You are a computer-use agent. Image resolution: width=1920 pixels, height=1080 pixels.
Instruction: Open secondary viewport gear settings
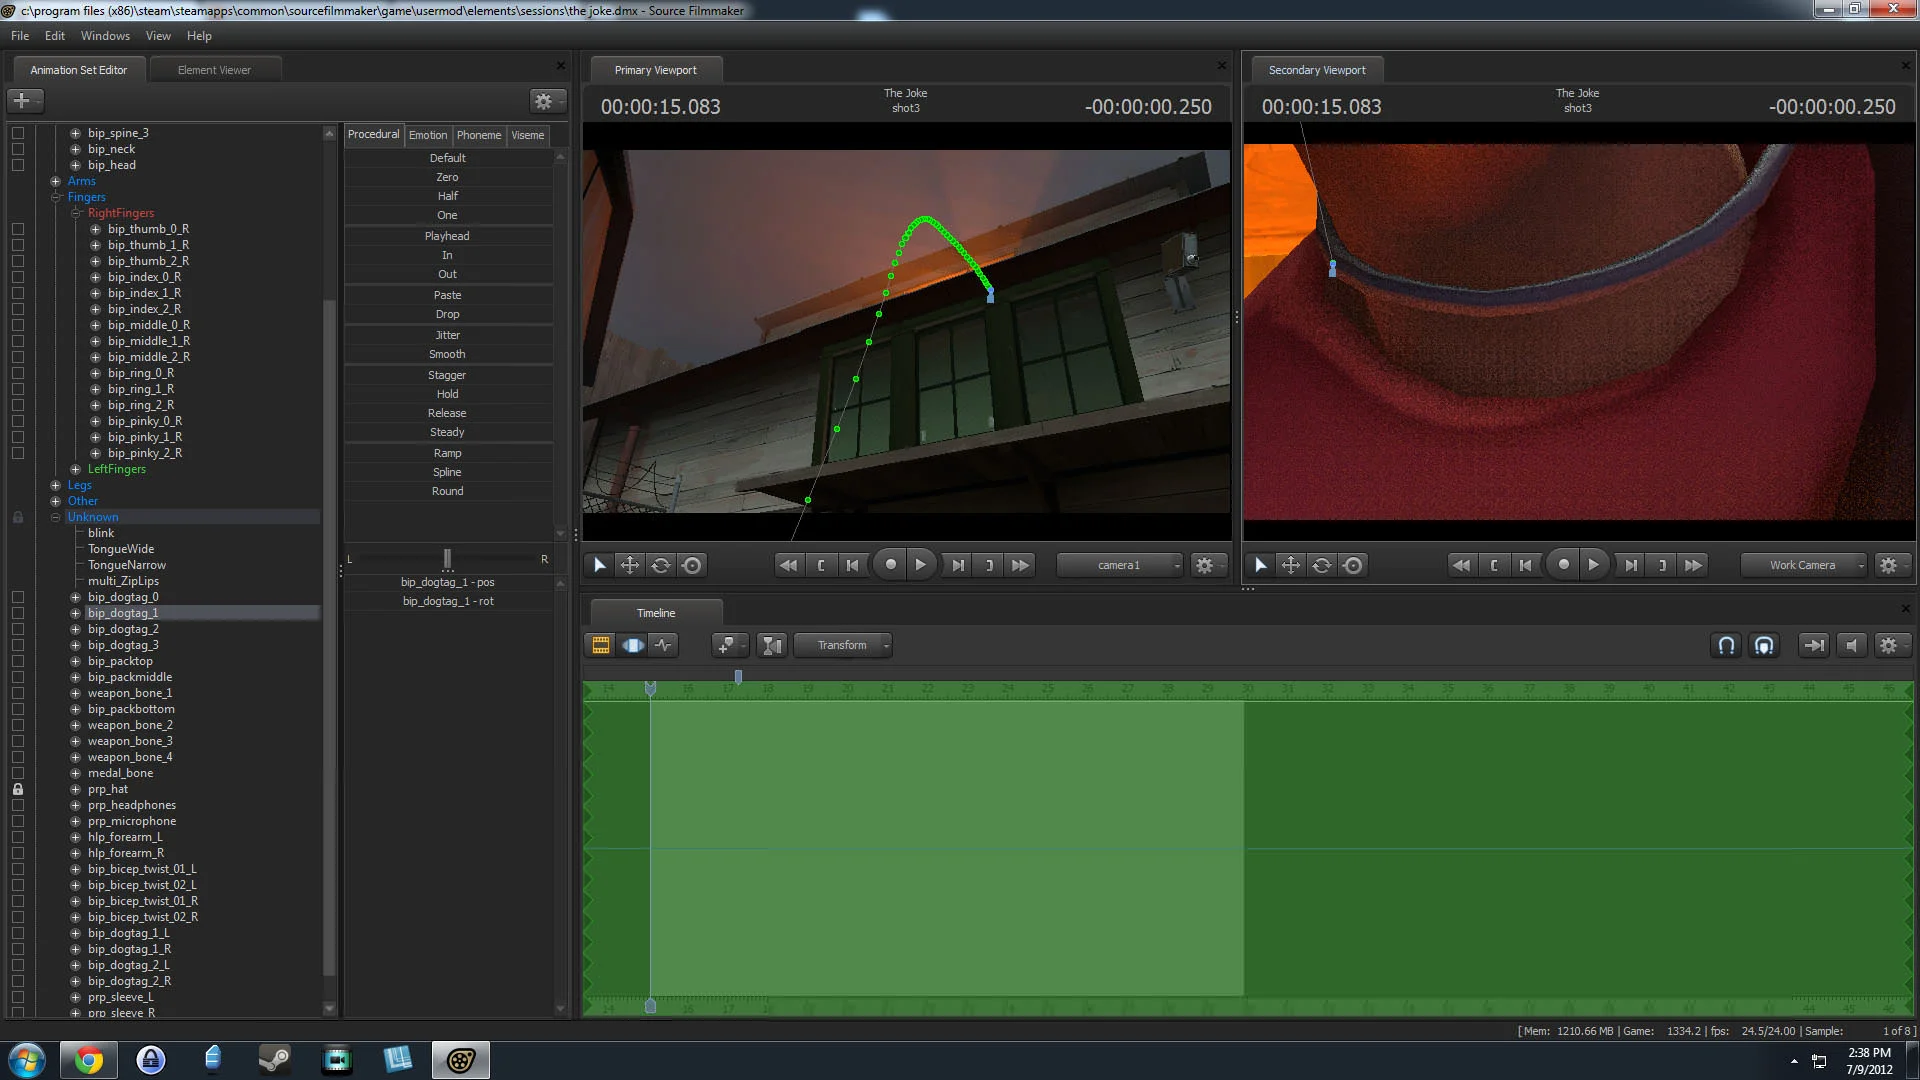coord(1889,565)
